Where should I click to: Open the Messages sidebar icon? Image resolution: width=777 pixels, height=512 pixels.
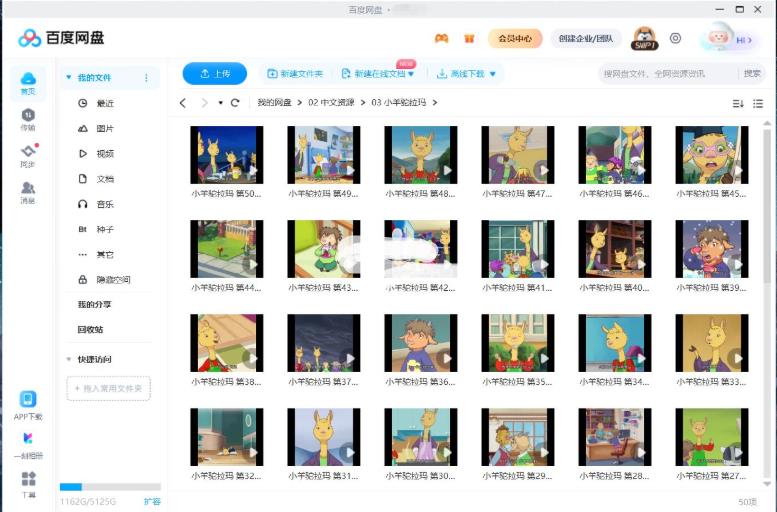(28, 192)
